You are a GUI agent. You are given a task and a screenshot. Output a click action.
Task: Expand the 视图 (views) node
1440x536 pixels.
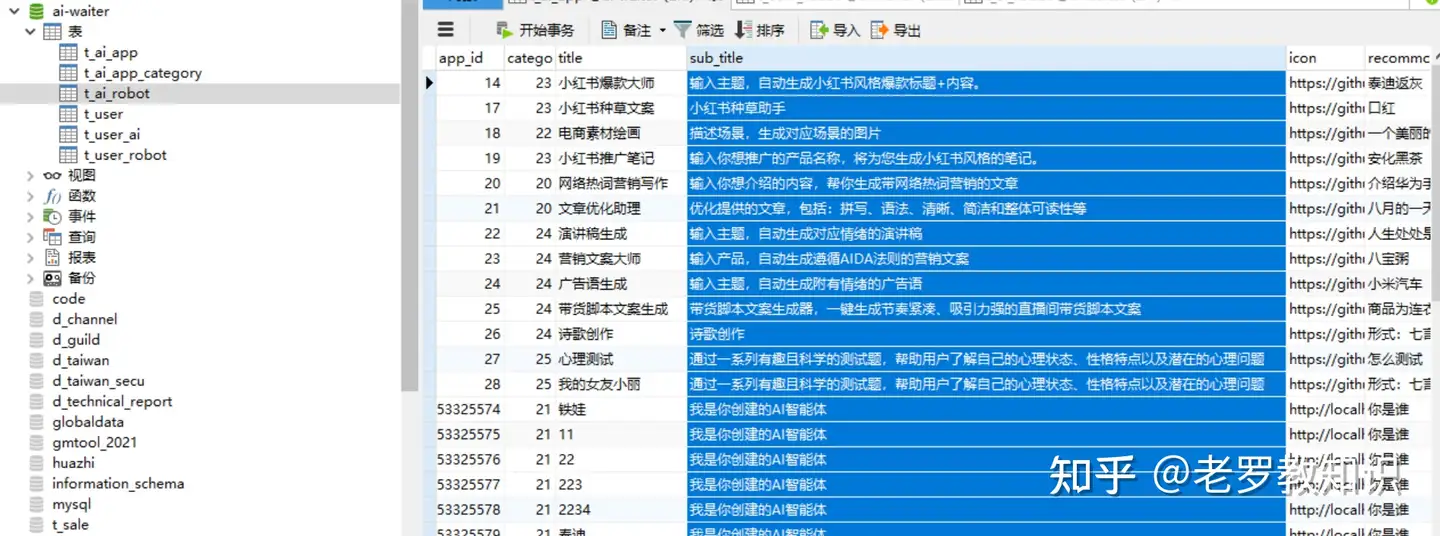30,175
